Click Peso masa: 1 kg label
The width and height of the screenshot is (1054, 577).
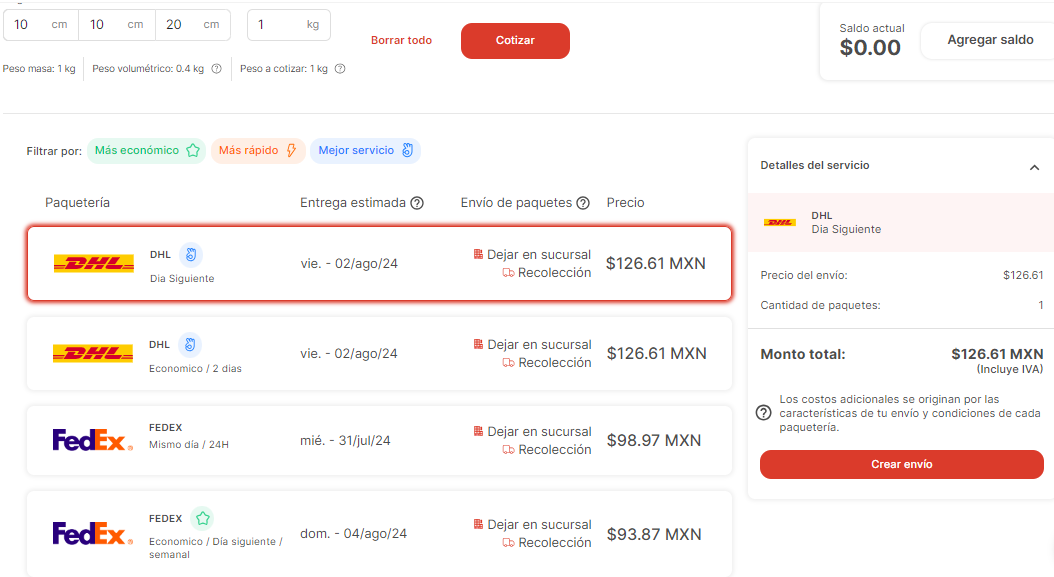click(x=39, y=69)
